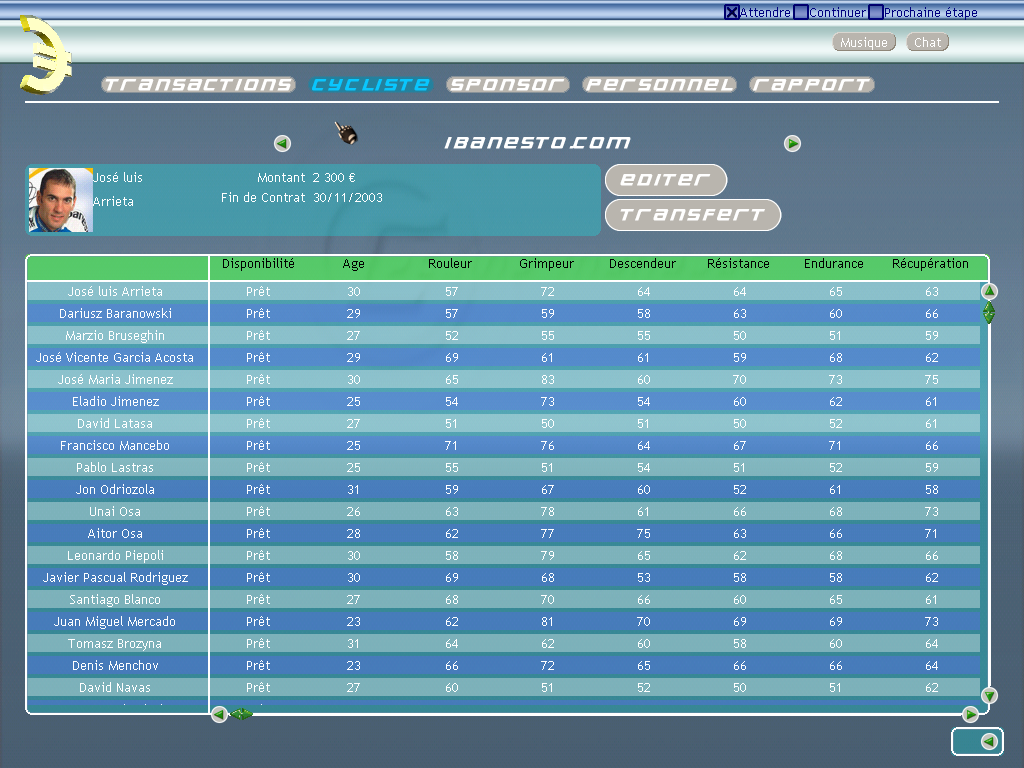
Task: Click the Musique button
Action: [x=864, y=42]
